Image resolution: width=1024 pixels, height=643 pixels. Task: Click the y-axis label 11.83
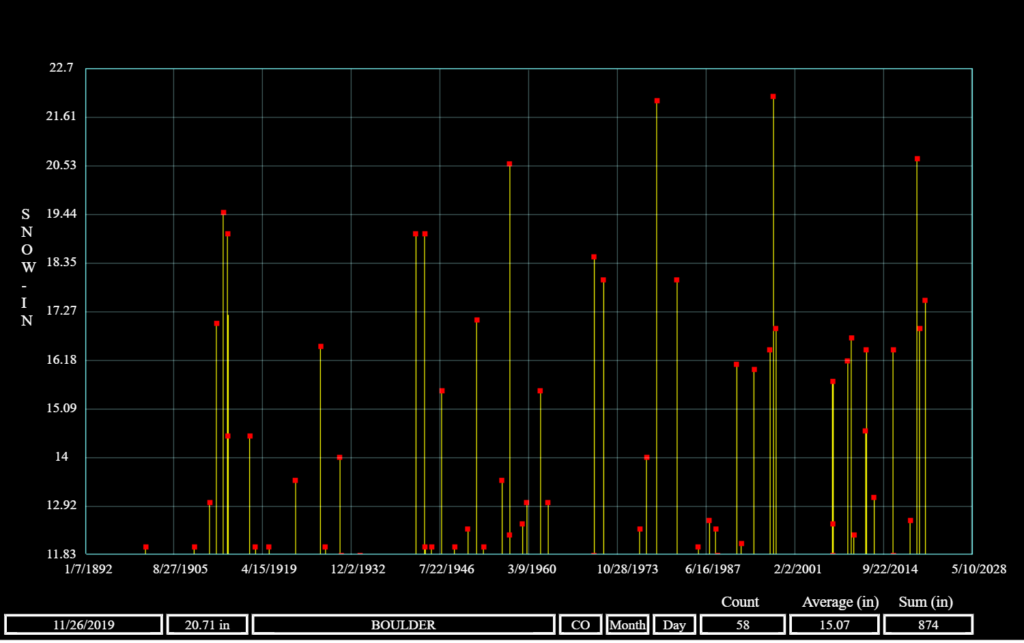coord(61,554)
